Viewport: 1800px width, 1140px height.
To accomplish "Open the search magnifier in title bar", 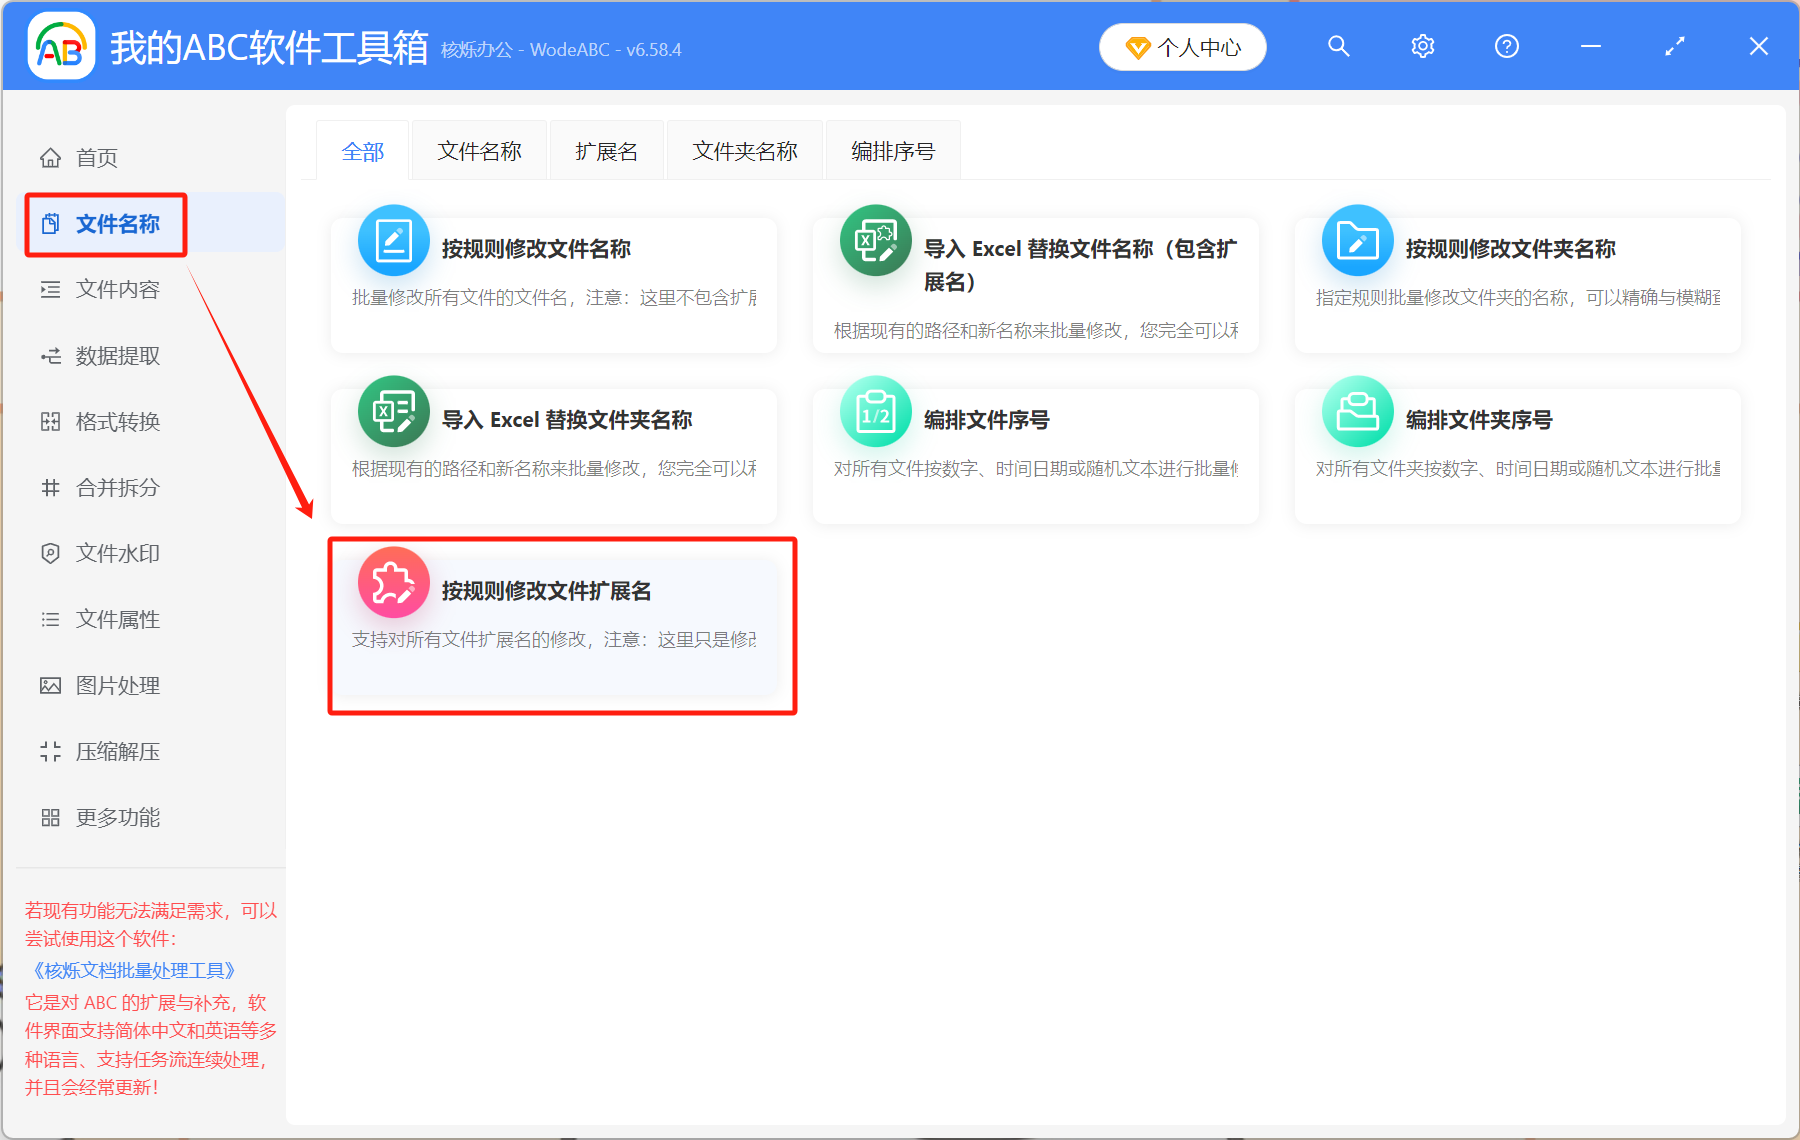I will 1338,46.
